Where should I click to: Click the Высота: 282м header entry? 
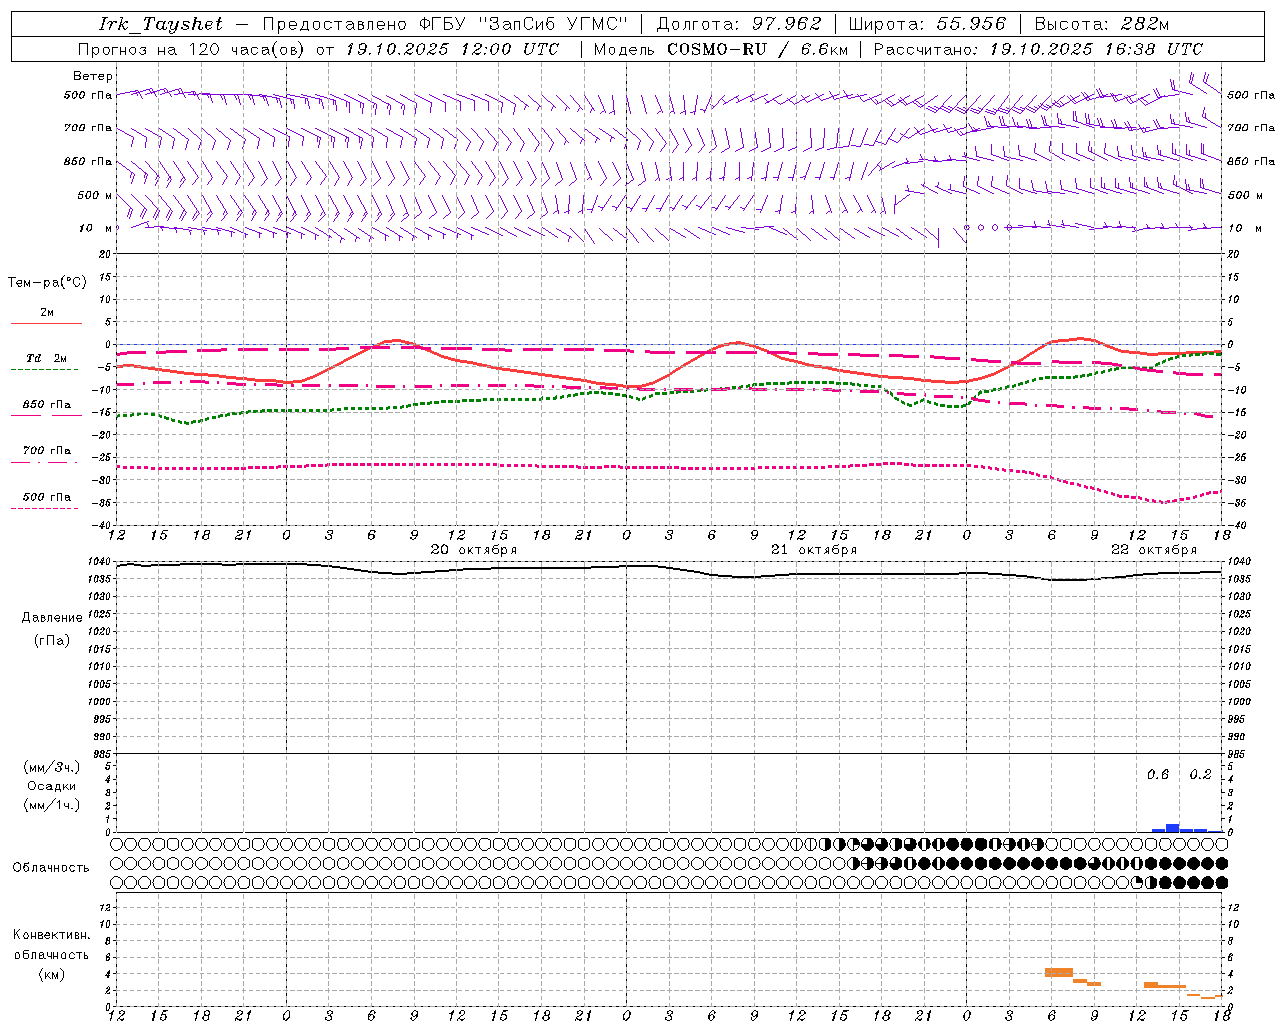(x=1102, y=24)
